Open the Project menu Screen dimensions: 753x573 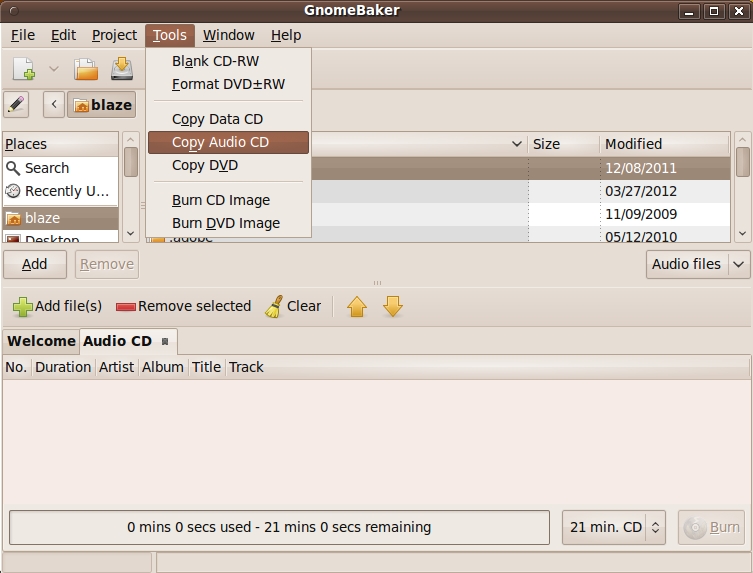click(x=114, y=35)
